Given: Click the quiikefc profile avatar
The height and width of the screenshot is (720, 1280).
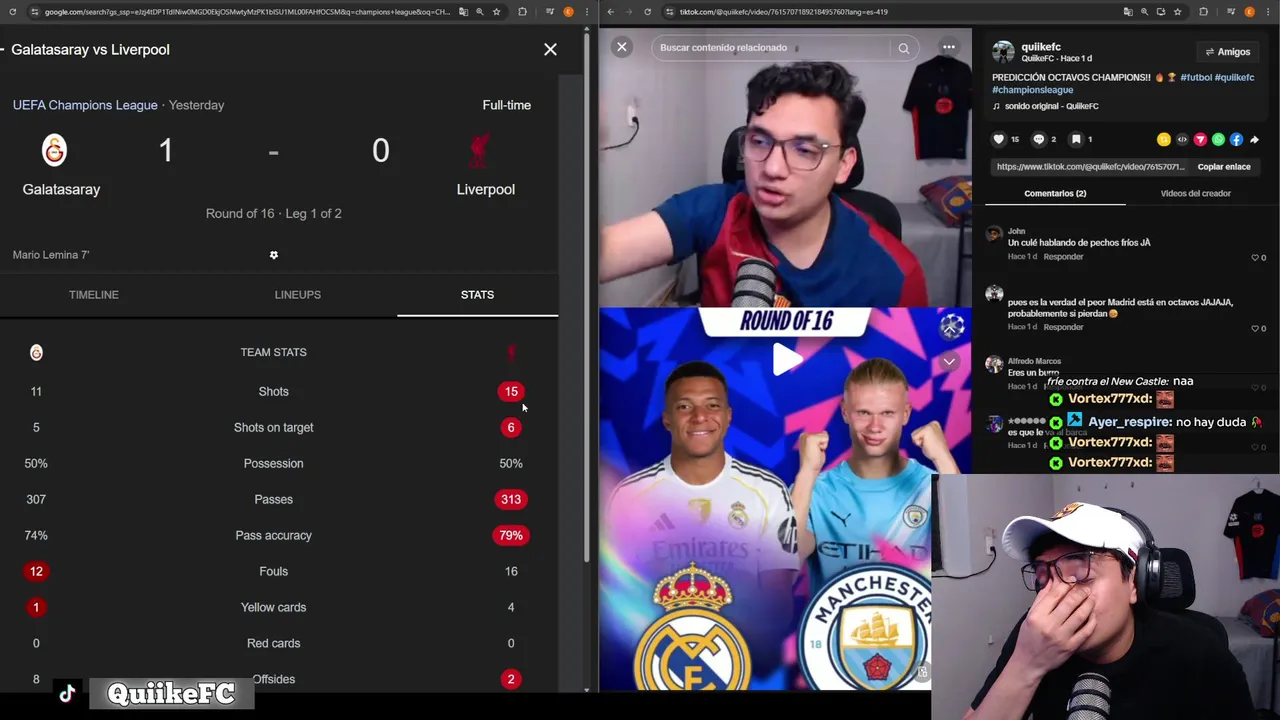Looking at the screenshot, I should tap(1003, 52).
